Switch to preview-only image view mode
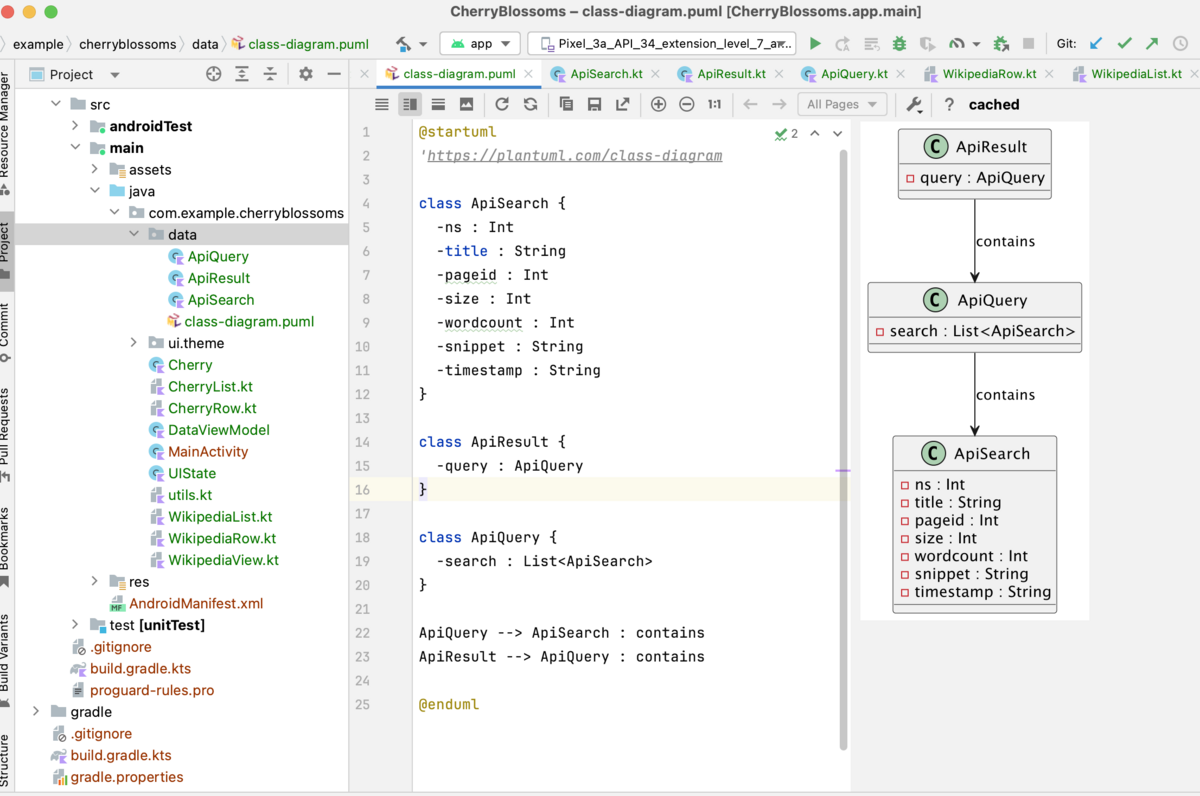The width and height of the screenshot is (1200, 796). tap(466, 104)
